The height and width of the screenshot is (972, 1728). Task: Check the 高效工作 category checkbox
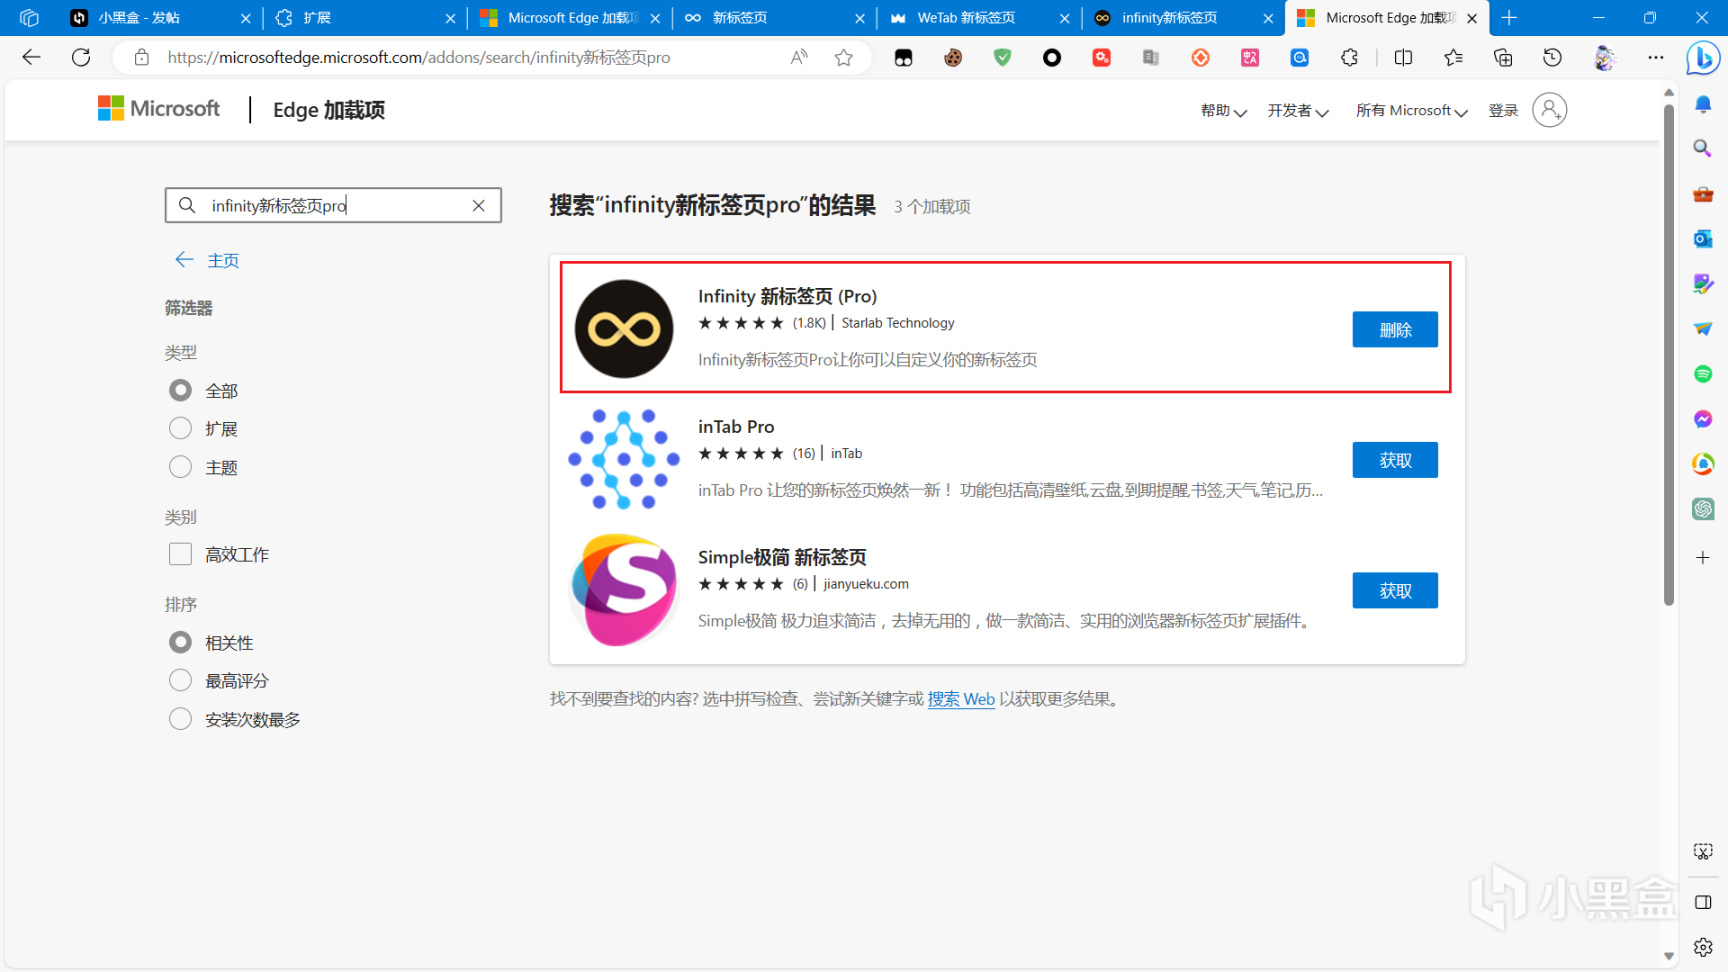point(180,554)
